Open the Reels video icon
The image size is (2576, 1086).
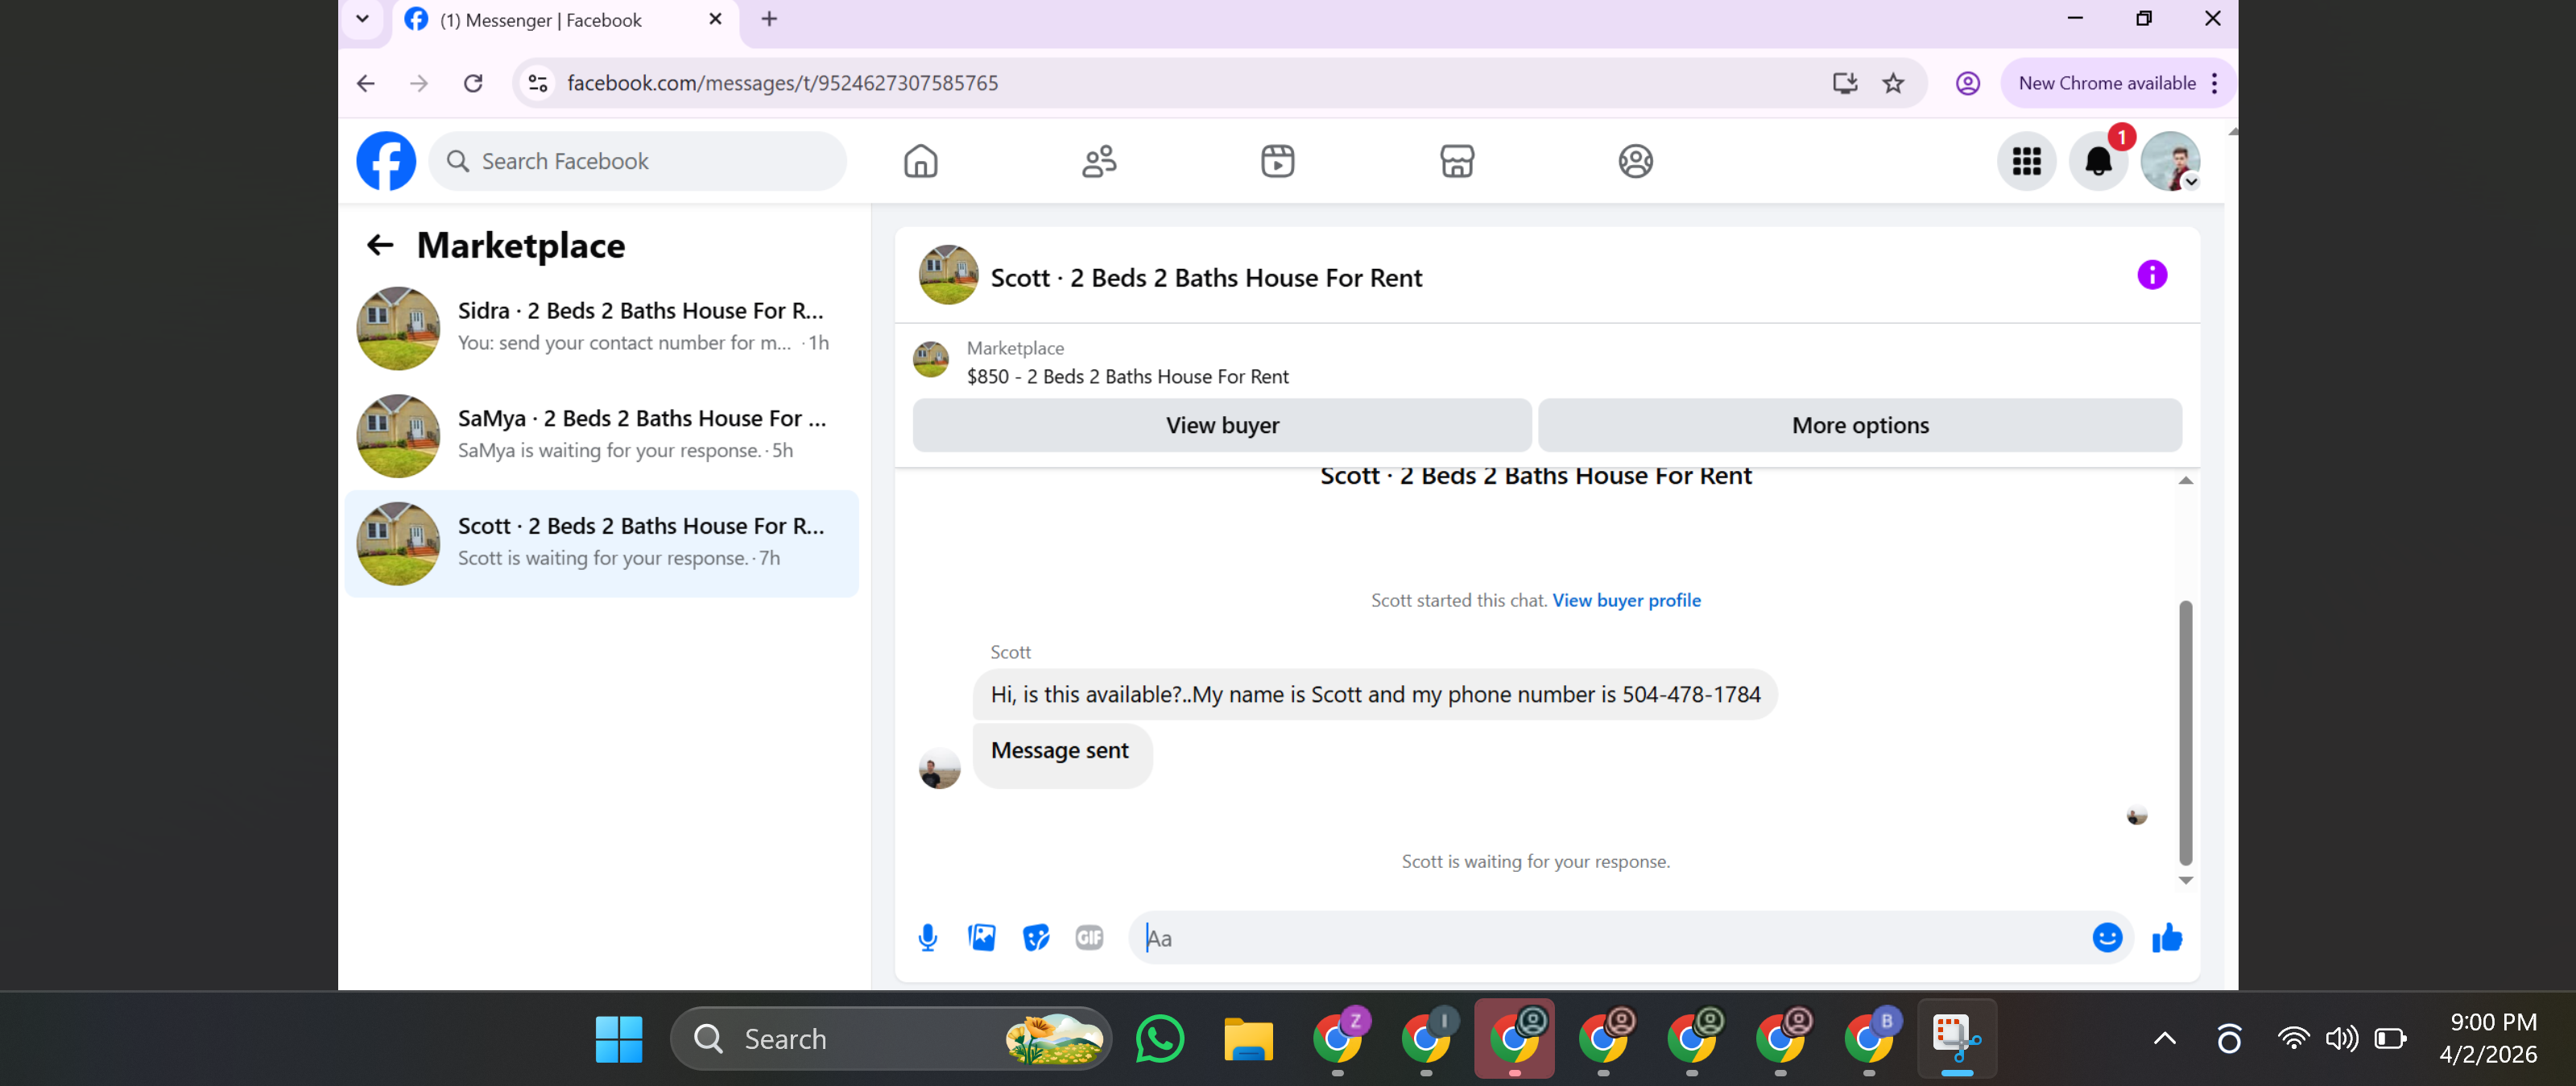[1277, 161]
